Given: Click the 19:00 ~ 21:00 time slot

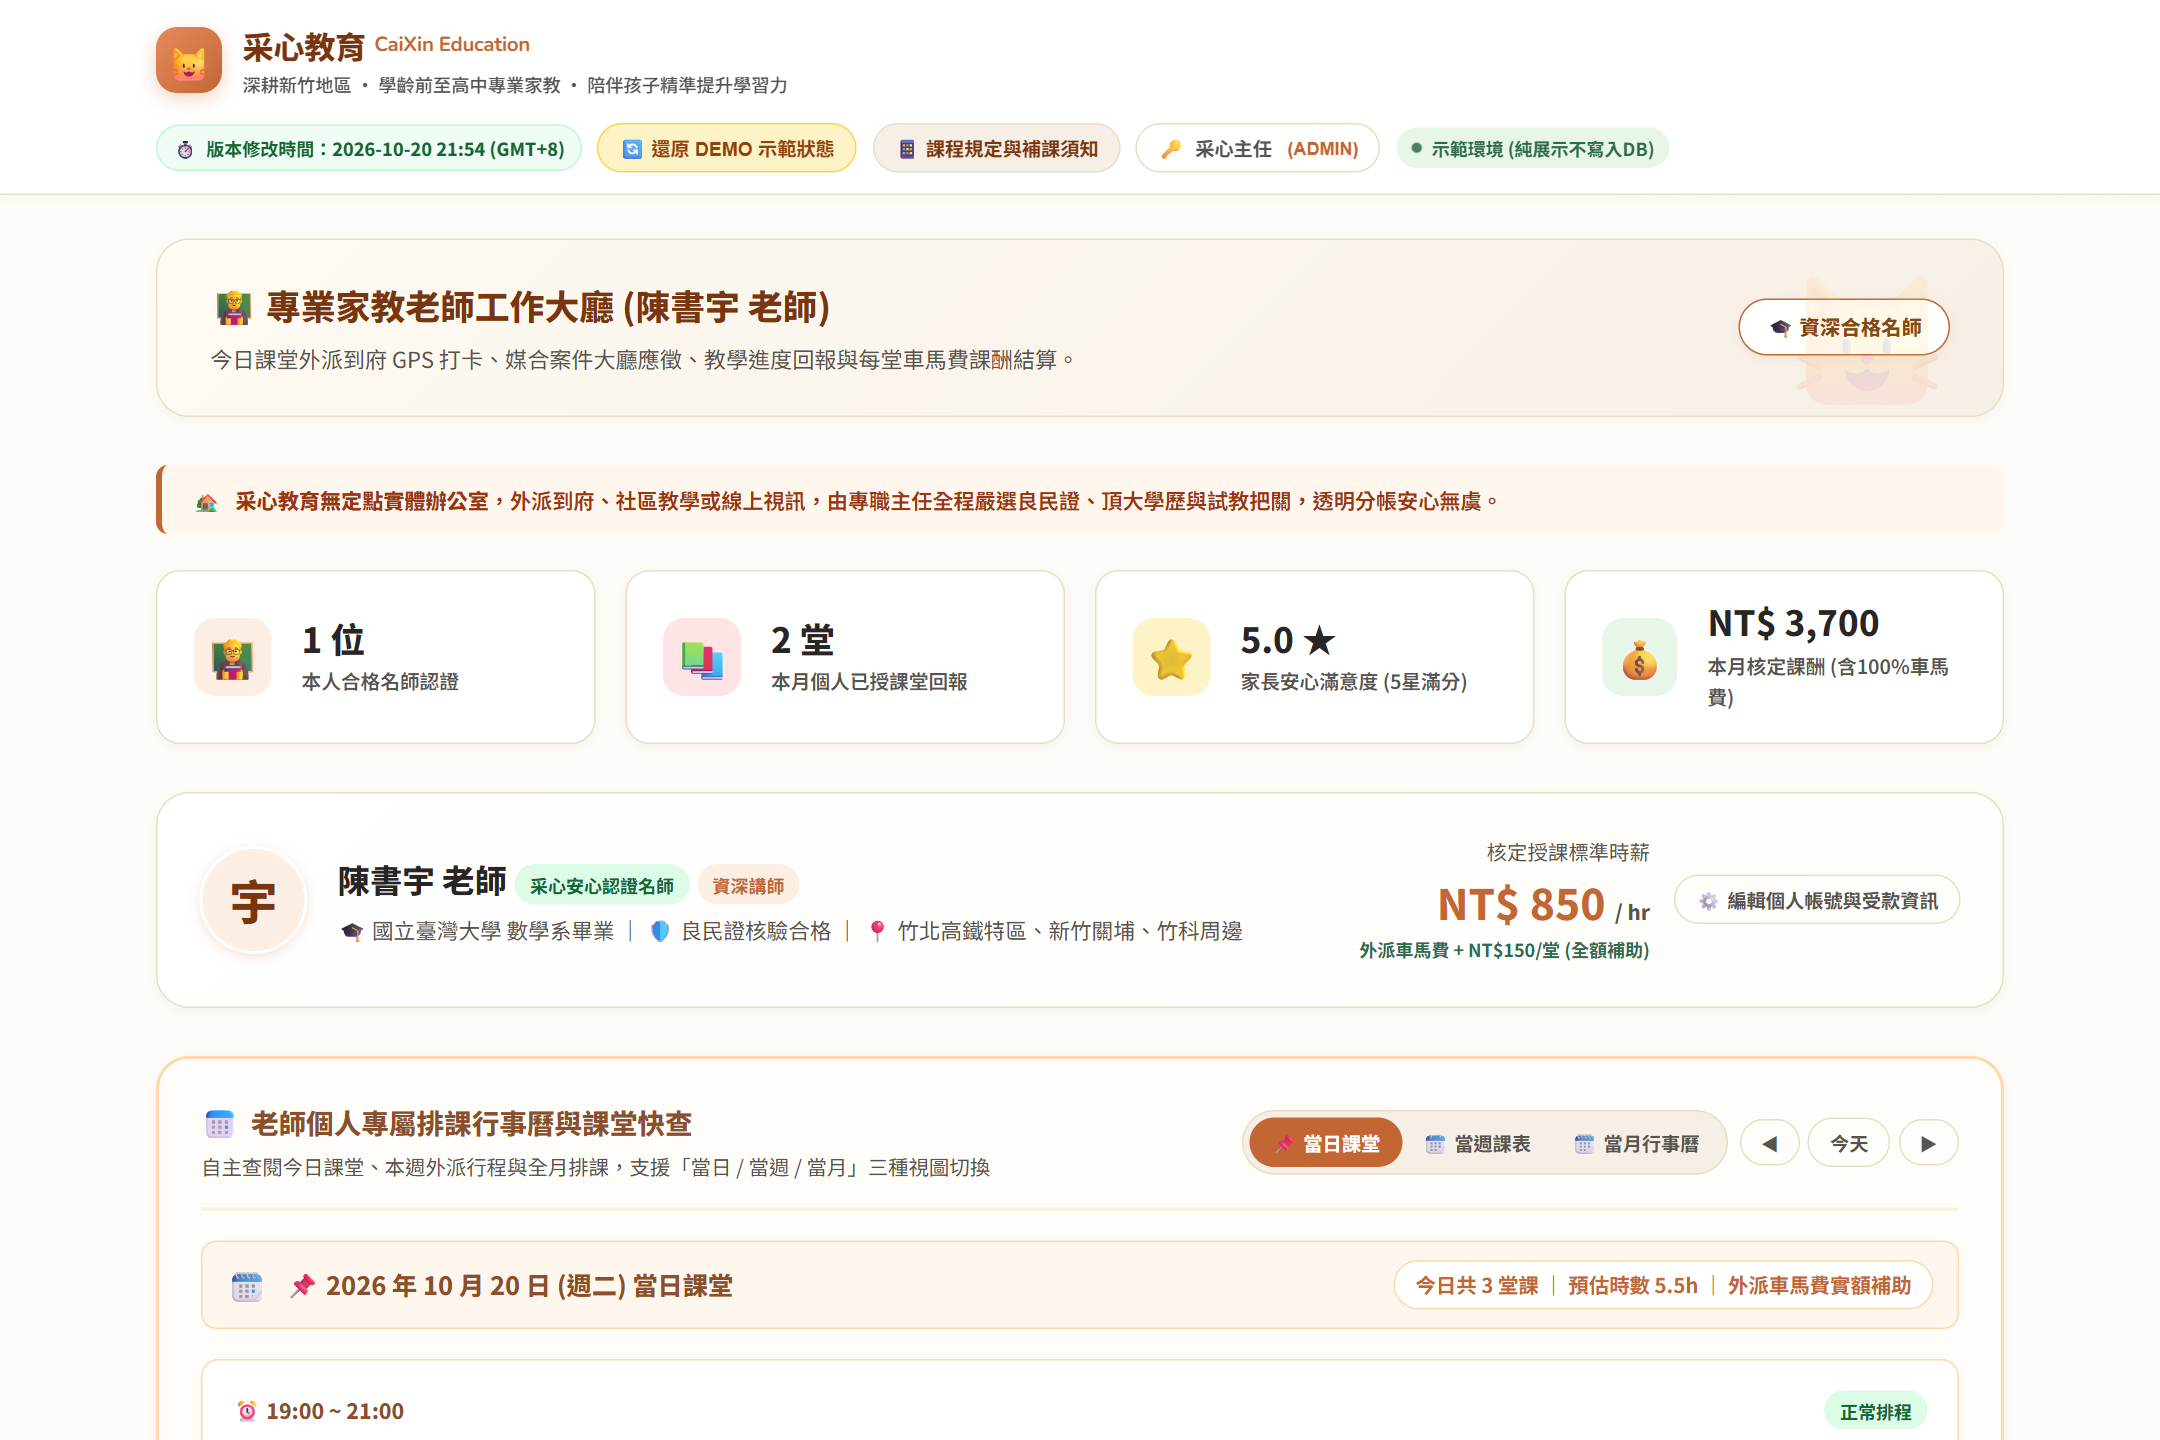Looking at the screenshot, I should tap(335, 1411).
